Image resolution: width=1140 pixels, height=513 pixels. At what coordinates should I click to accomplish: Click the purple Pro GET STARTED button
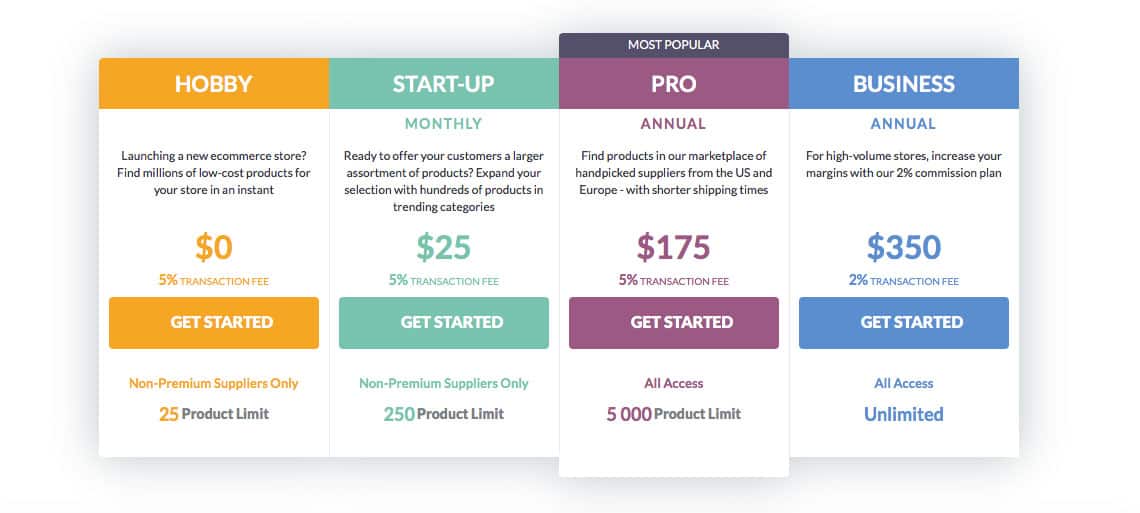pos(674,323)
